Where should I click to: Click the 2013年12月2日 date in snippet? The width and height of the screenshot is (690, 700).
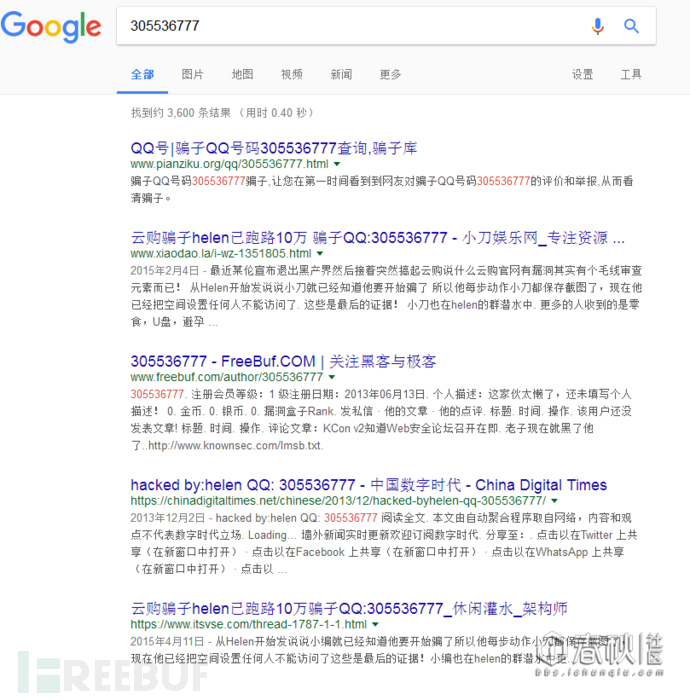(x=167, y=518)
